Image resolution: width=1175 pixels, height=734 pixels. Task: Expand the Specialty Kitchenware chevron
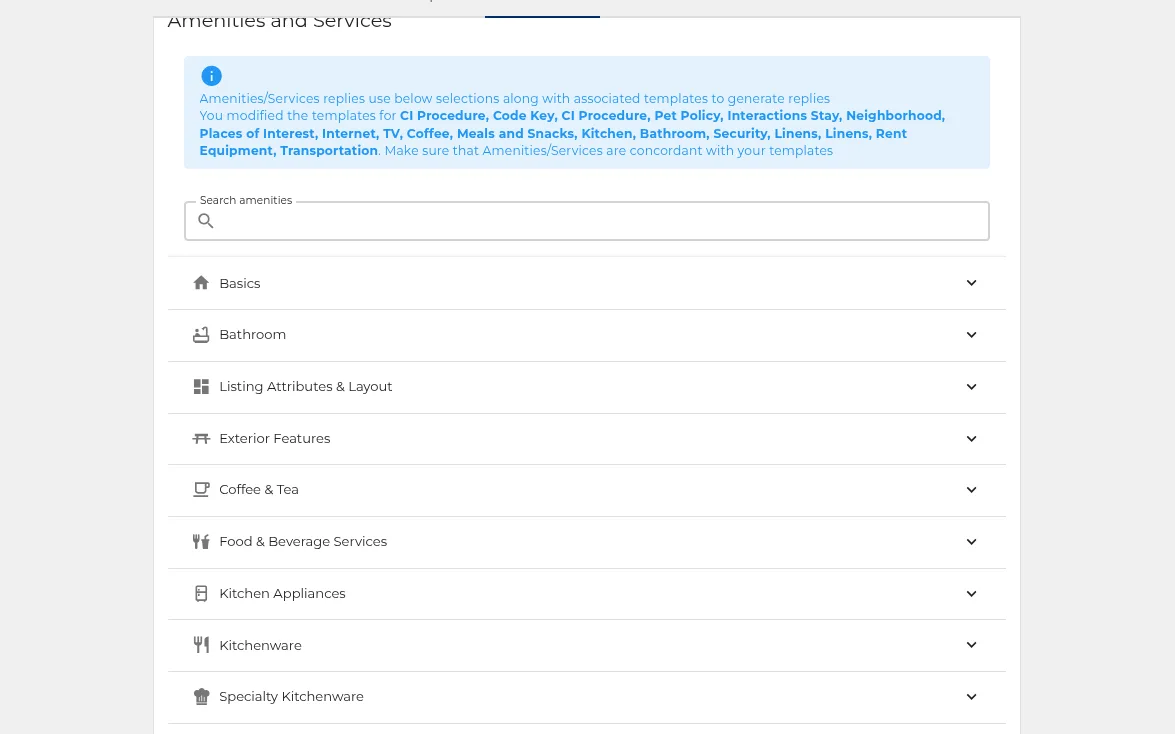[x=971, y=697]
